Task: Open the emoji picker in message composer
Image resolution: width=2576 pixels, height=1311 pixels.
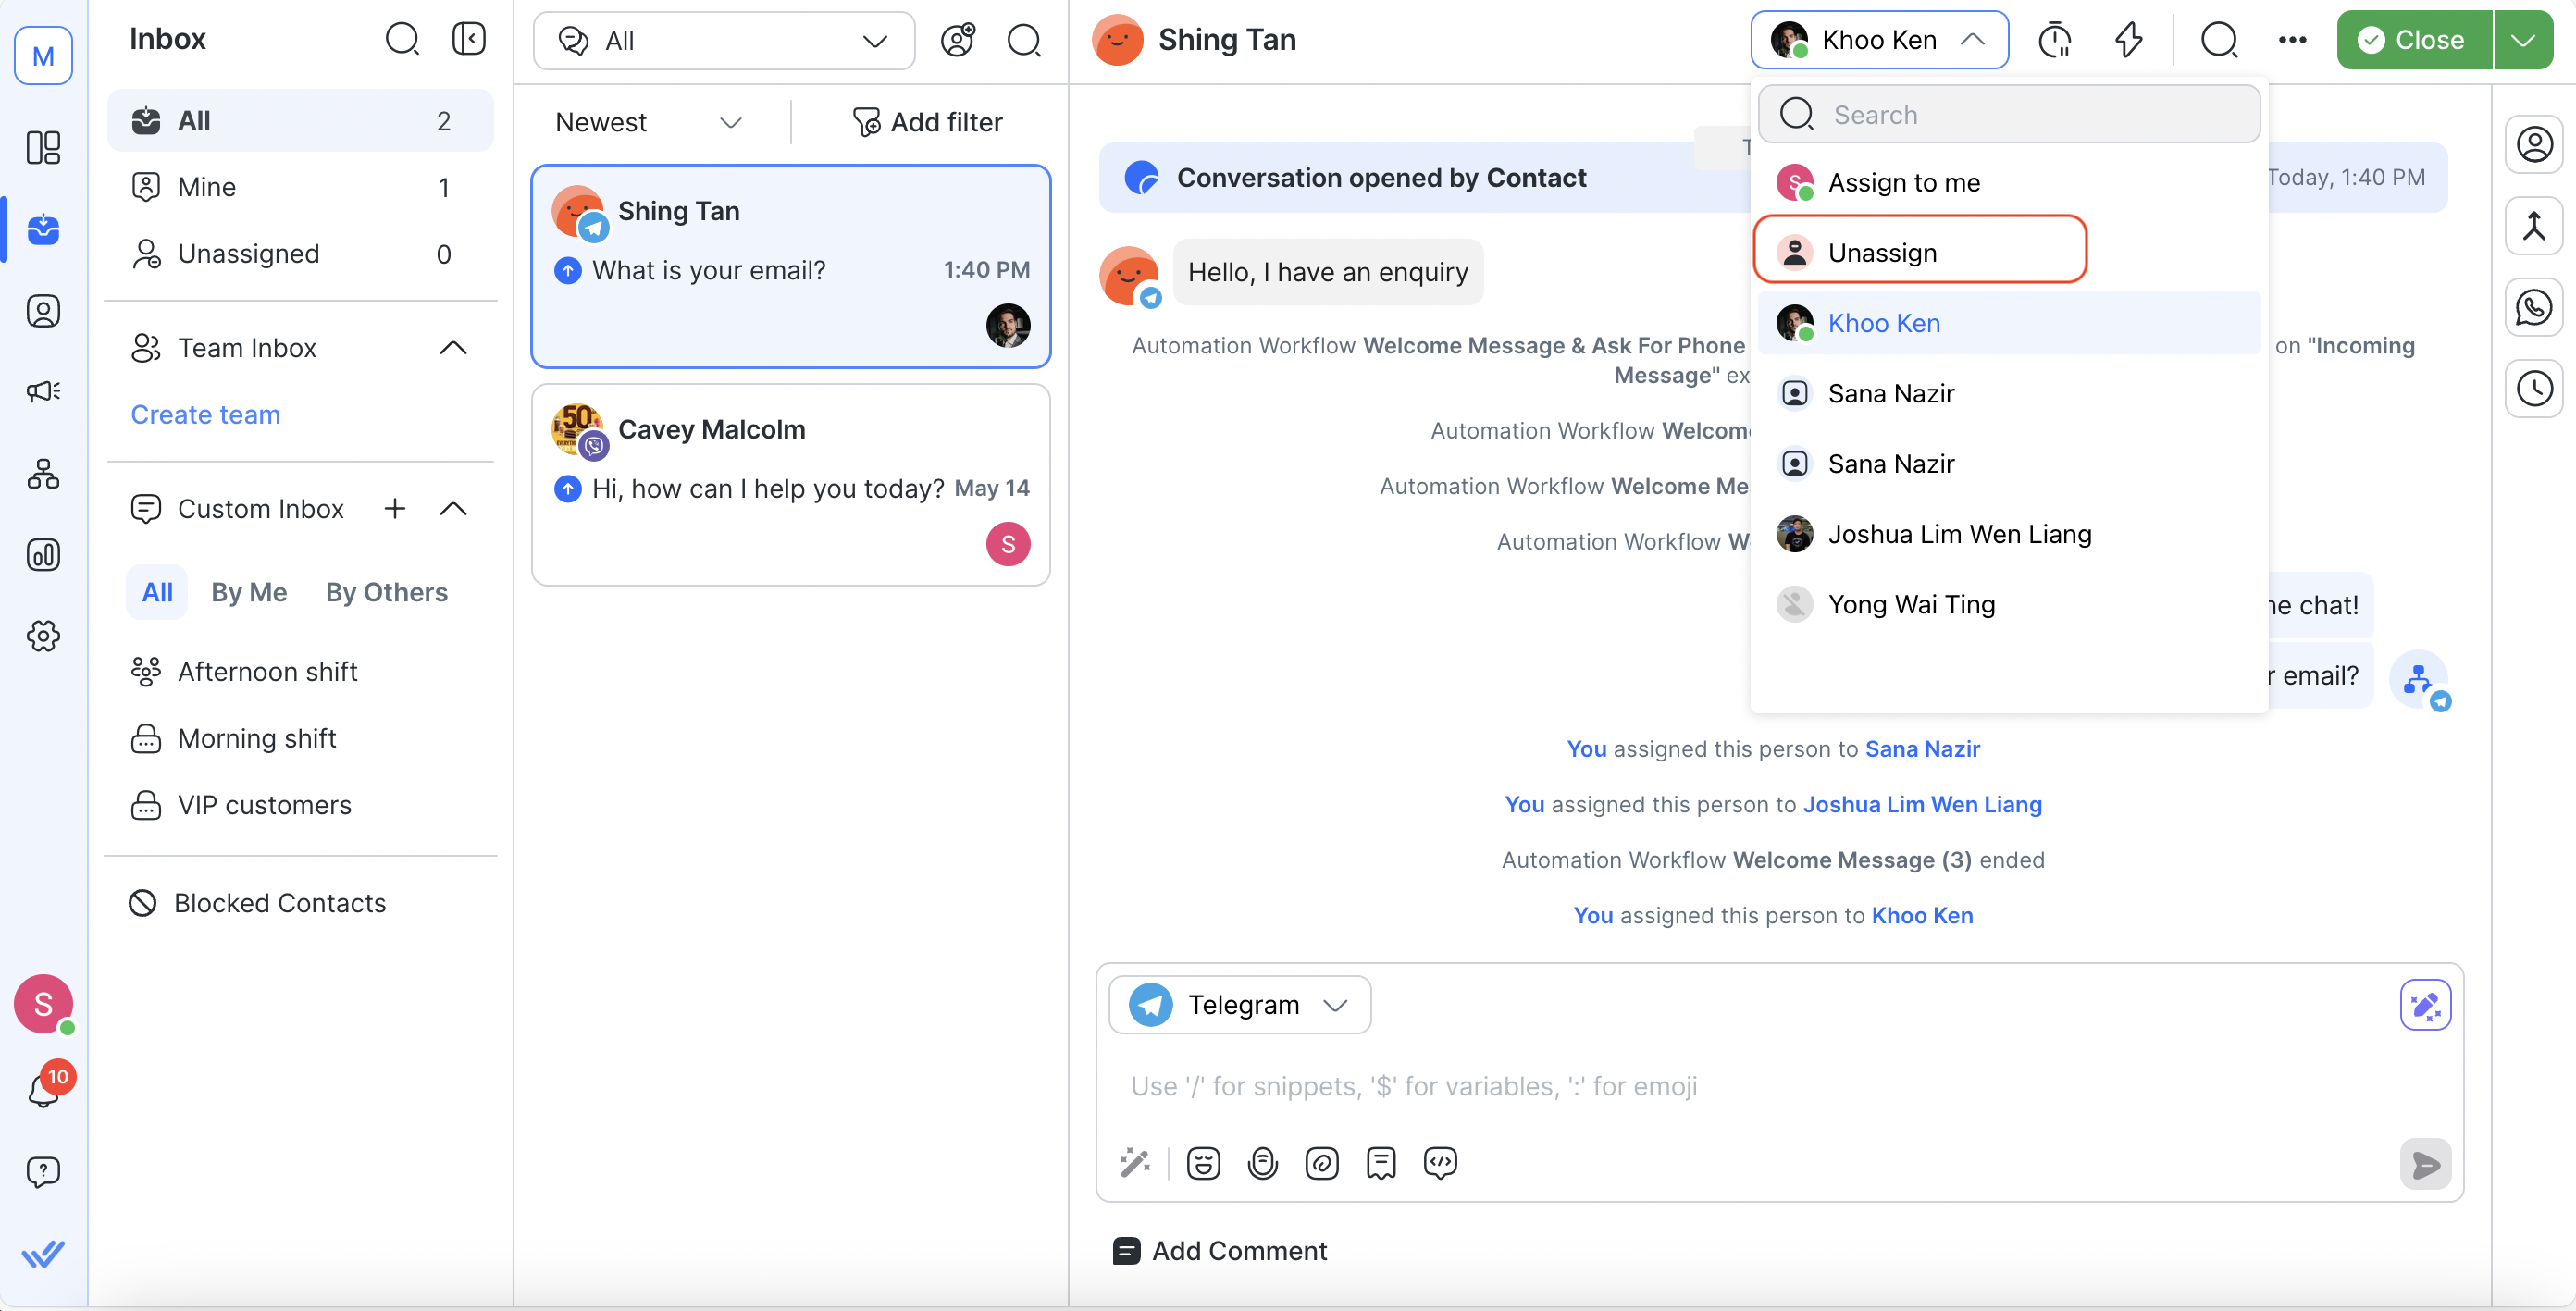Action: click(x=1203, y=1163)
